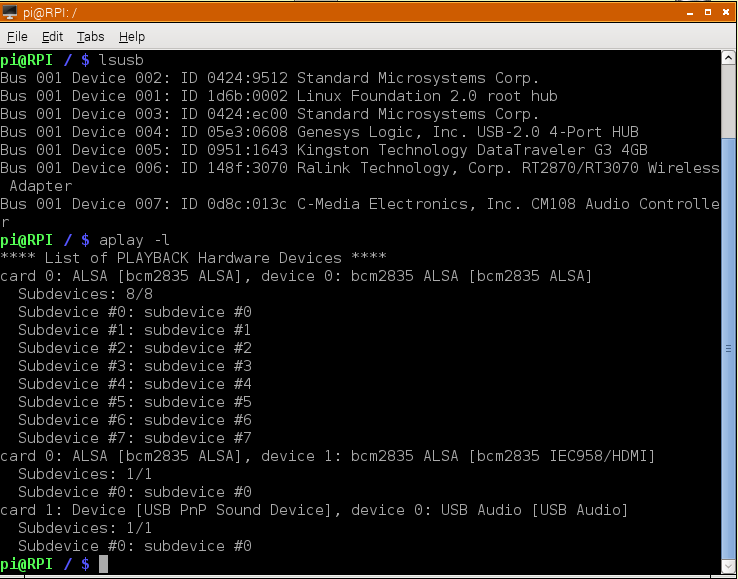Screen dimensions: 738x579
Task: Click the scrollbar up arrow
Action: pyautogui.click(x=729, y=57)
